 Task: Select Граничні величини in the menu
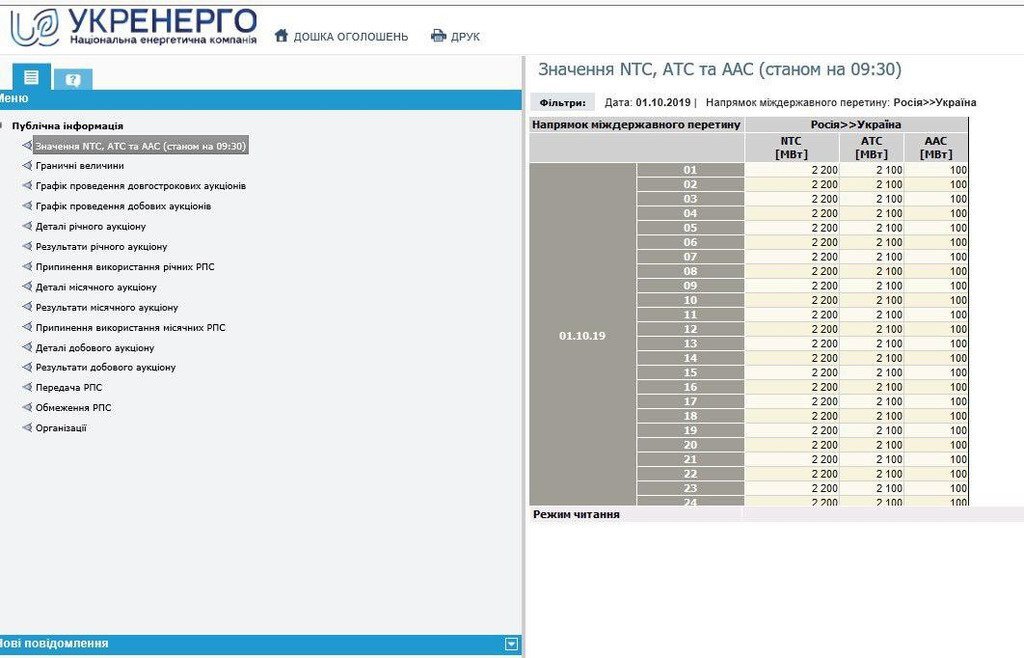pos(80,166)
